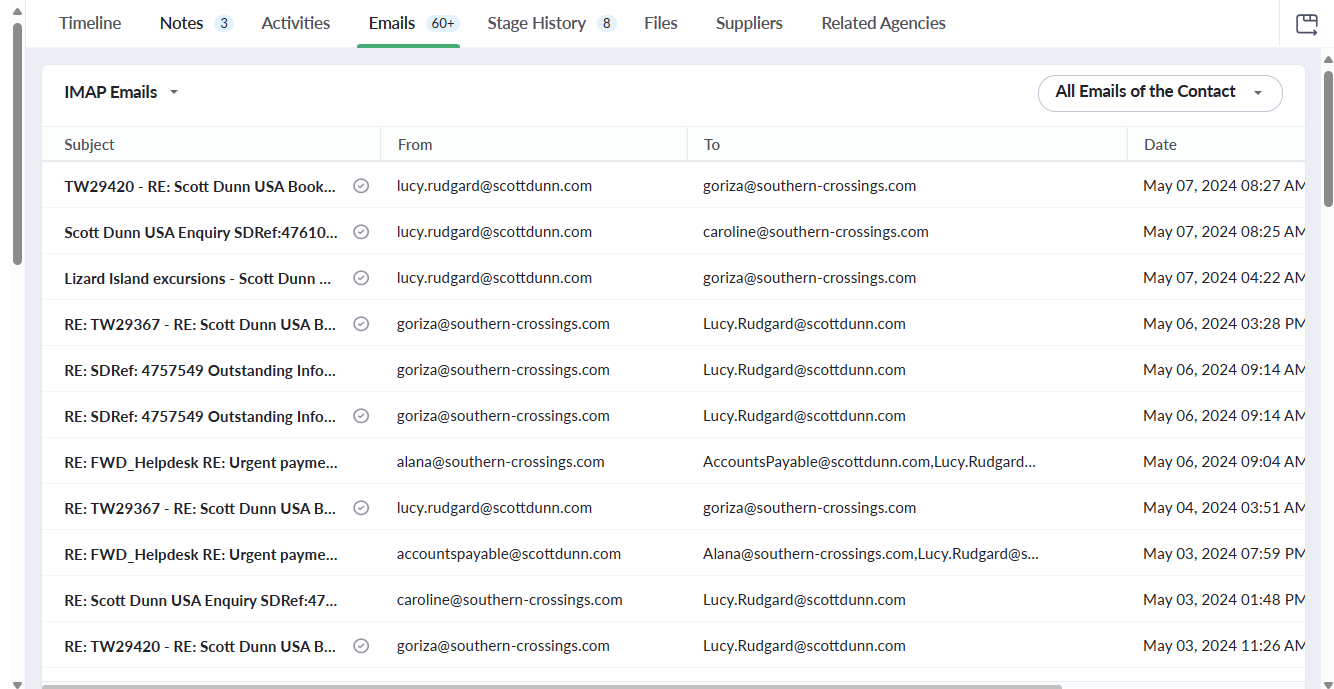This screenshot has height=689, width=1334.
Task: Open first RE: SDRef: 4757549 Outstanding Info email
Action: click(x=200, y=370)
